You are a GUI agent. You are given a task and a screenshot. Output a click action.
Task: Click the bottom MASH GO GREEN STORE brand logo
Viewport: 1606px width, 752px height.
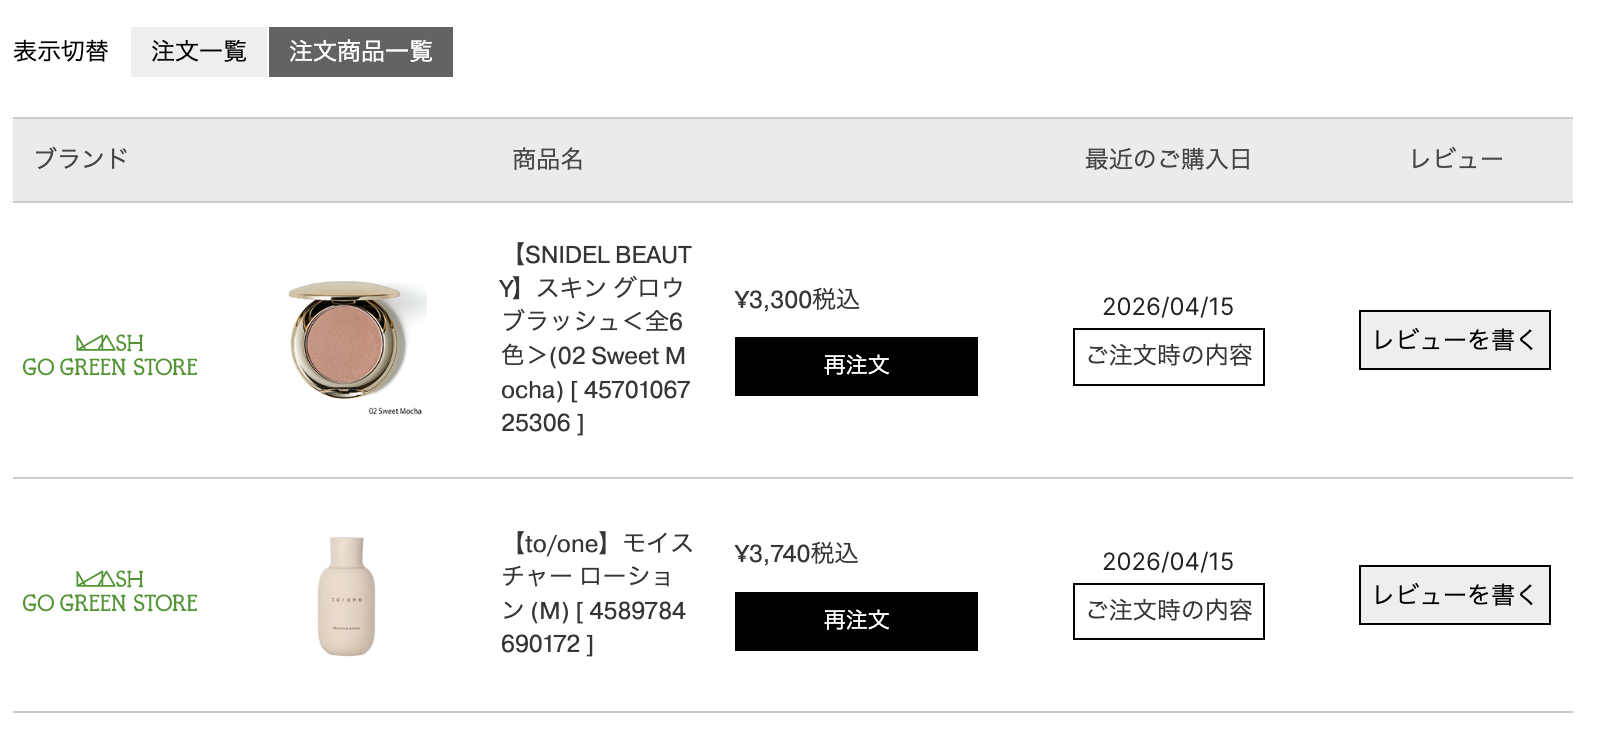coord(110,589)
